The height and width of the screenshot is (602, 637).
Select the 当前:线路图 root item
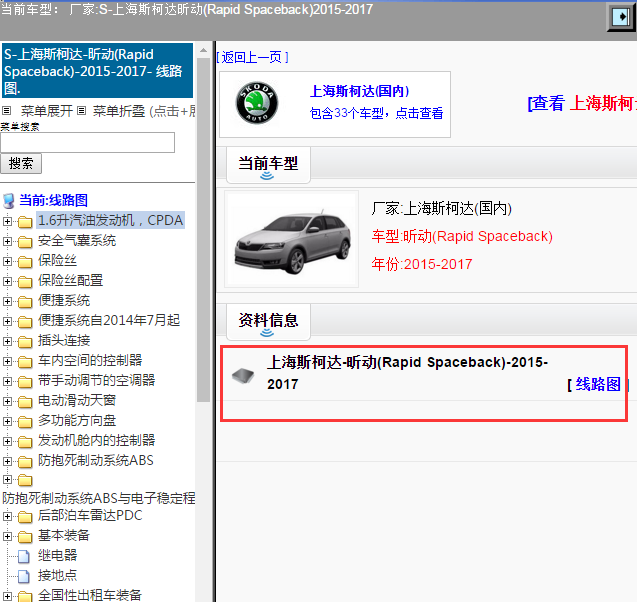click(x=53, y=200)
